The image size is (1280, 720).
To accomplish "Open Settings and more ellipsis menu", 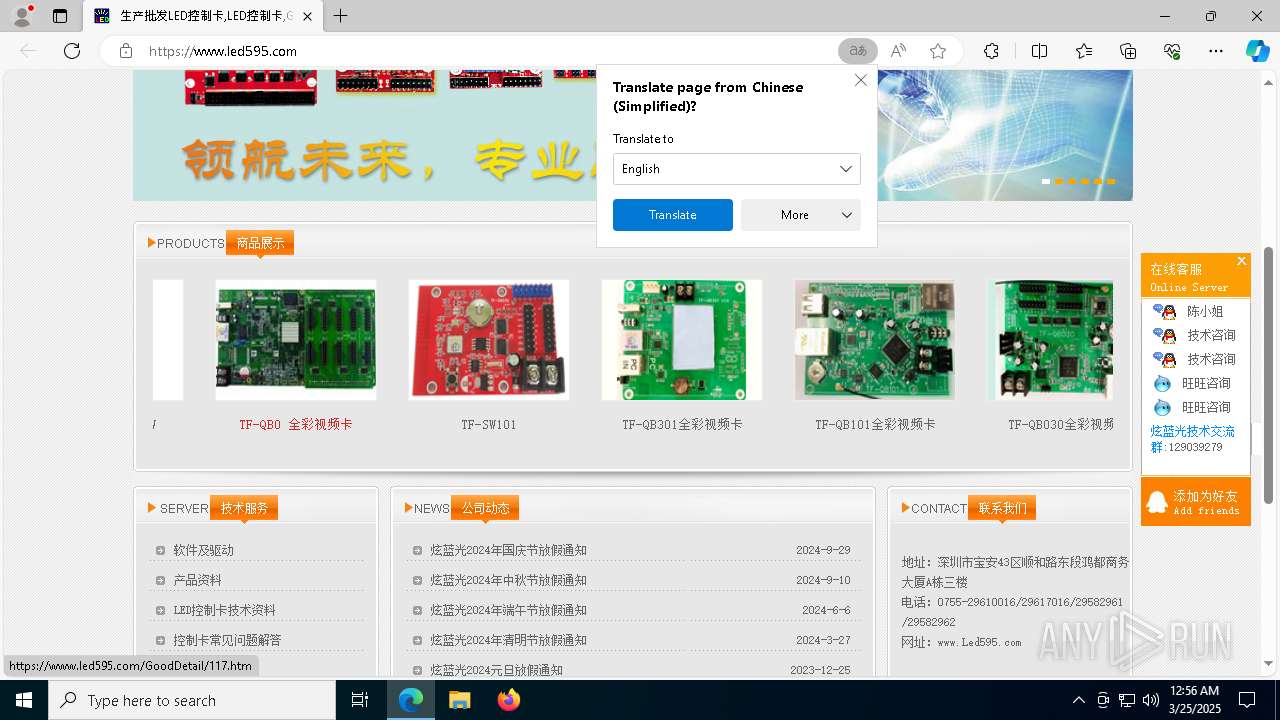I will (x=1216, y=51).
